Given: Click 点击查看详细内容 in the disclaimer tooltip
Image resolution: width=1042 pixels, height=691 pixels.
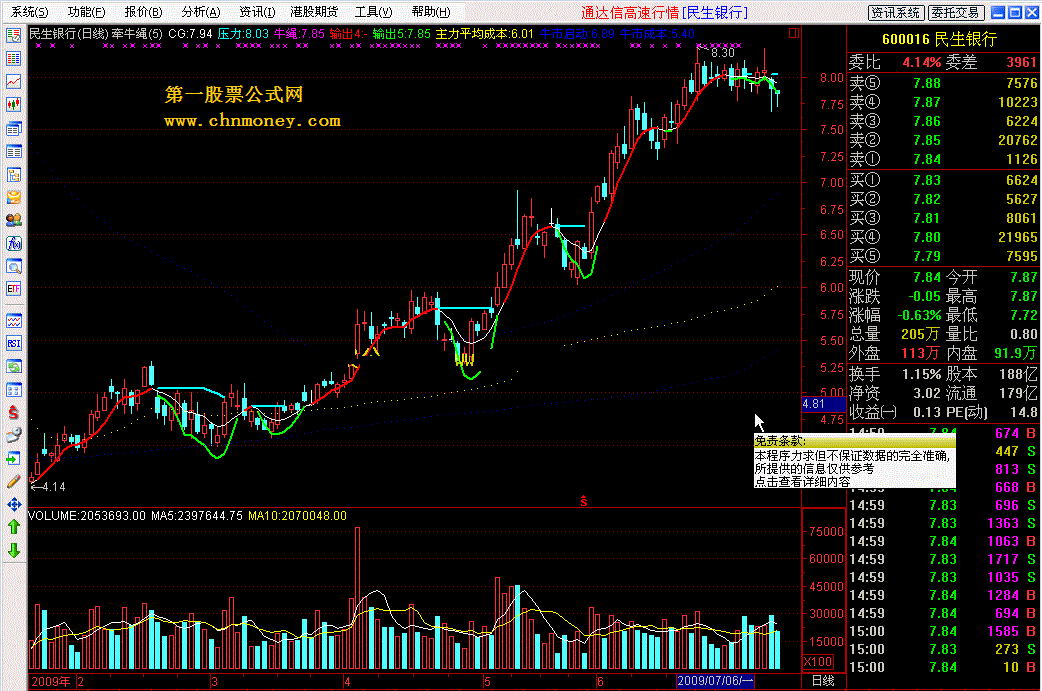Looking at the screenshot, I should [803, 482].
